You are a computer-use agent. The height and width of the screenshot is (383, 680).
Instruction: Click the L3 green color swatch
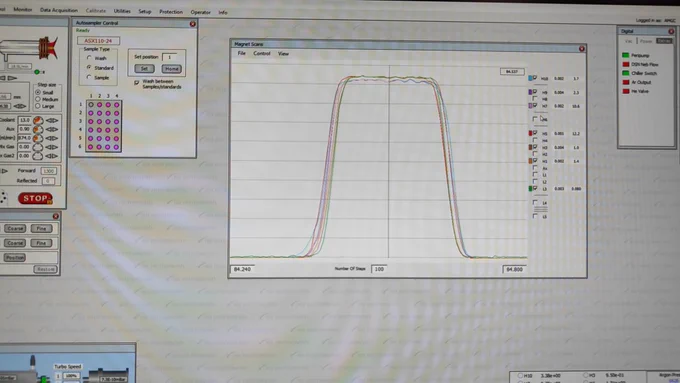click(x=530, y=189)
